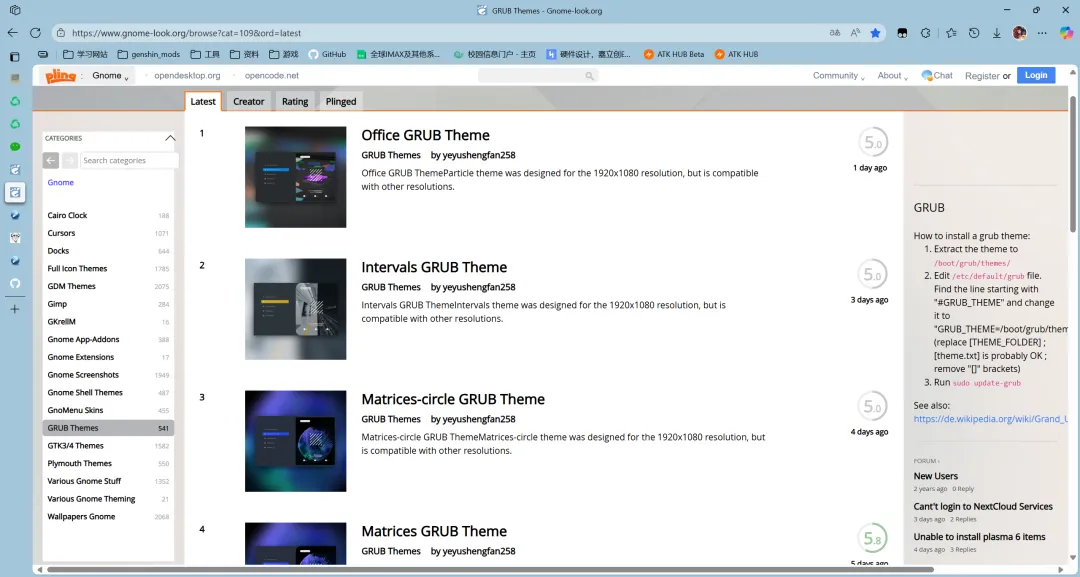Click the categories back arrow button
The width and height of the screenshot is (1080, 577).
pos(50,160)
